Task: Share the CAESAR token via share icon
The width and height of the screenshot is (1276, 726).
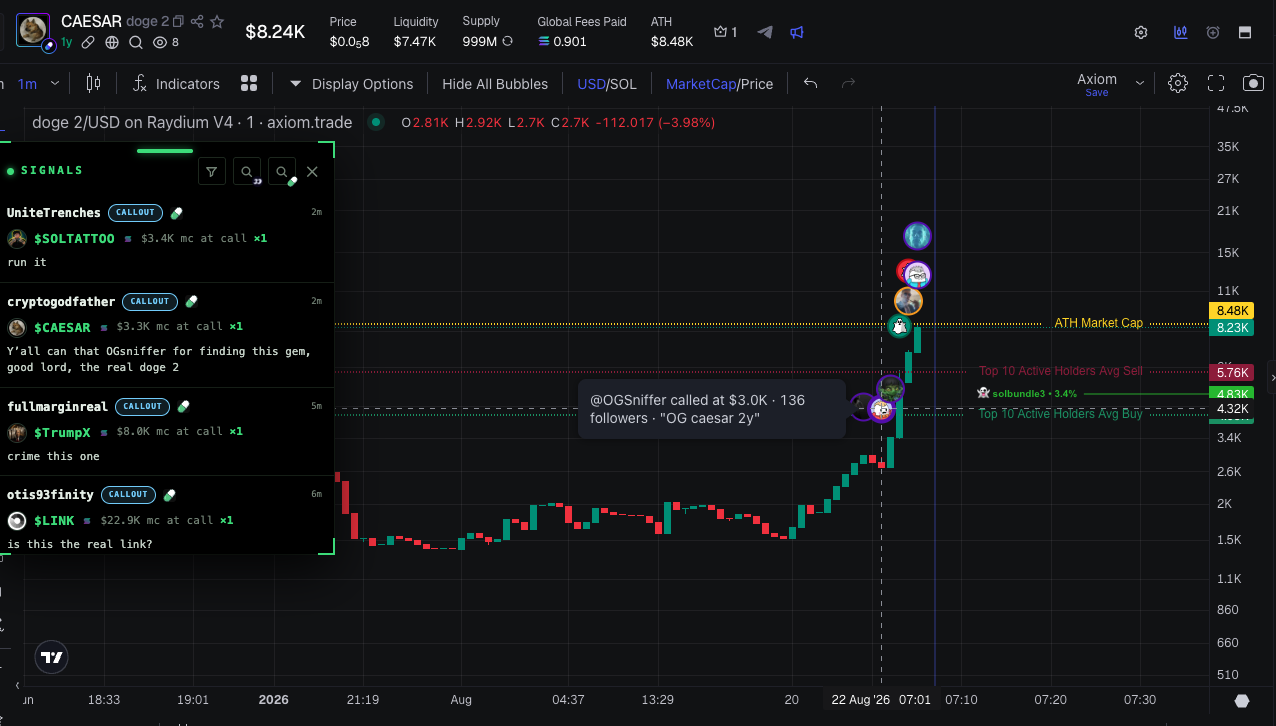Action: point(197,21)
